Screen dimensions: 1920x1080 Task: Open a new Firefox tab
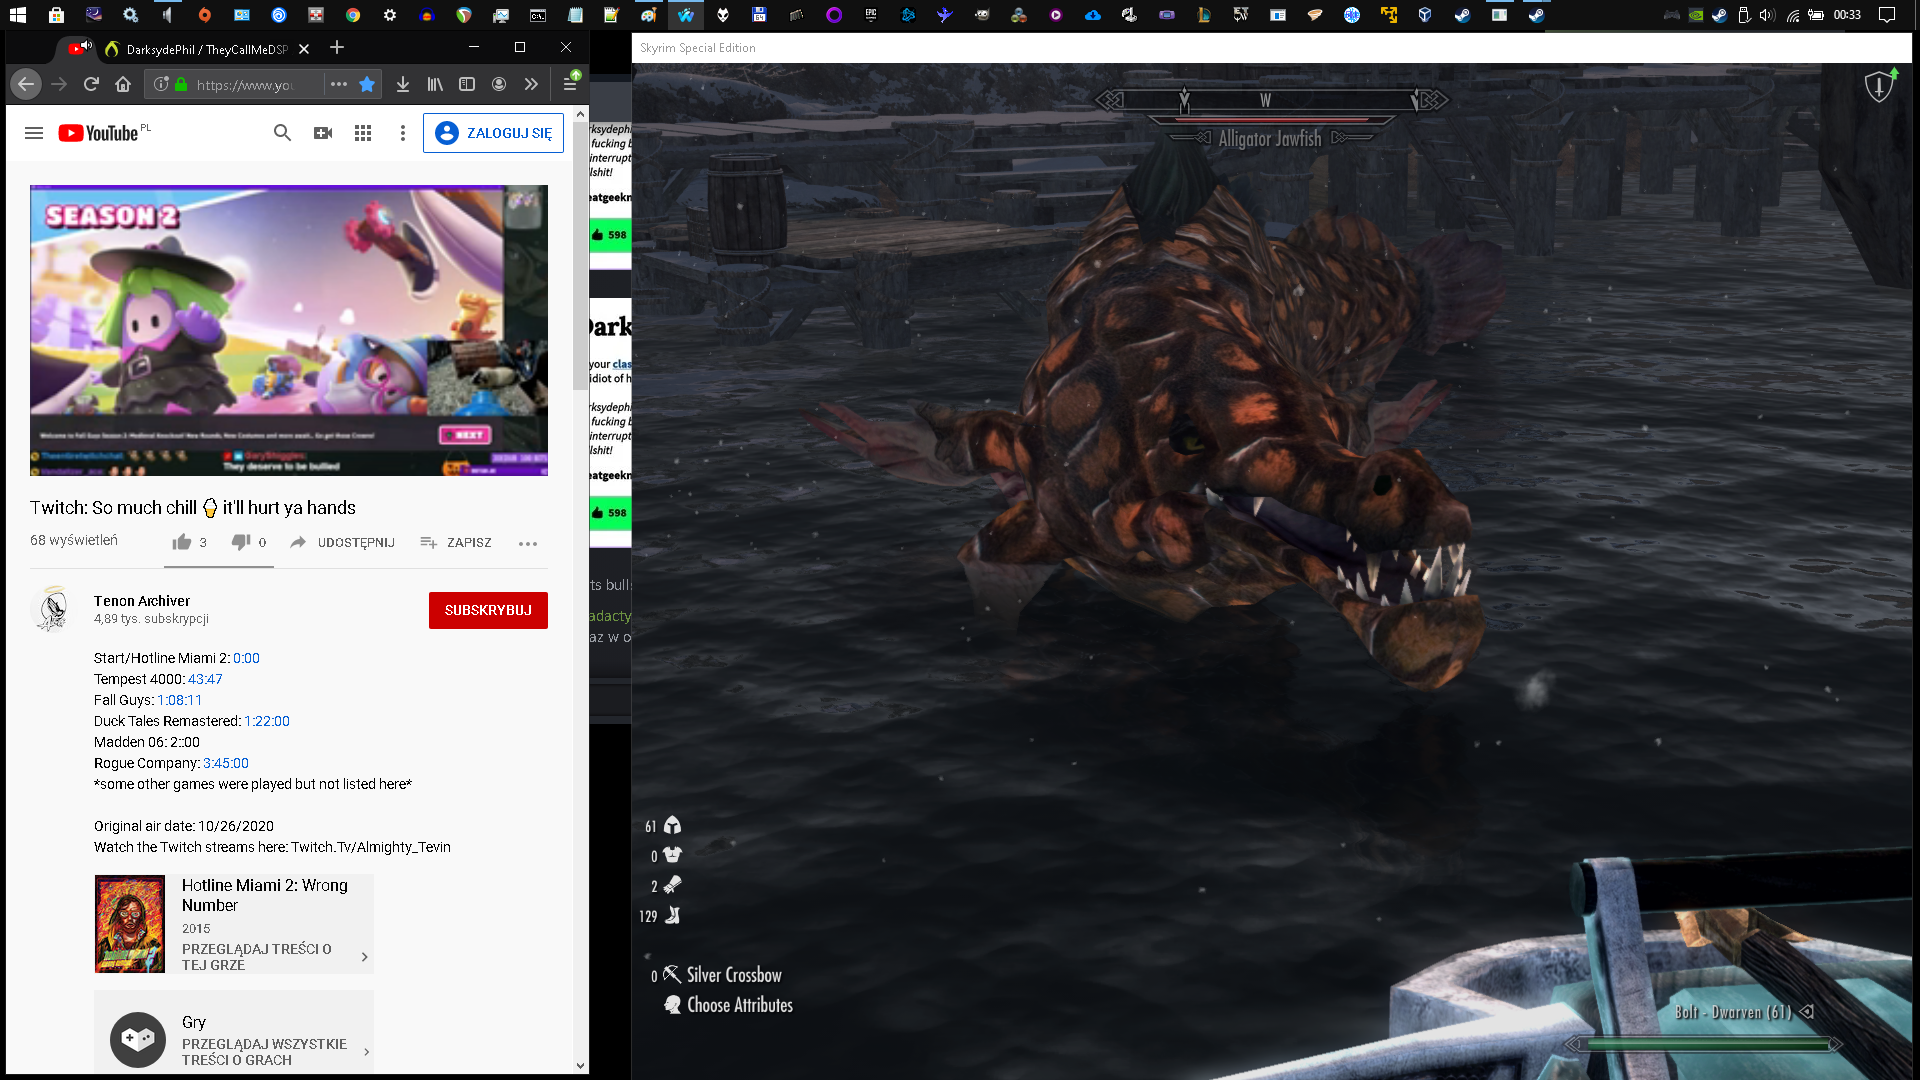[337, 47]
